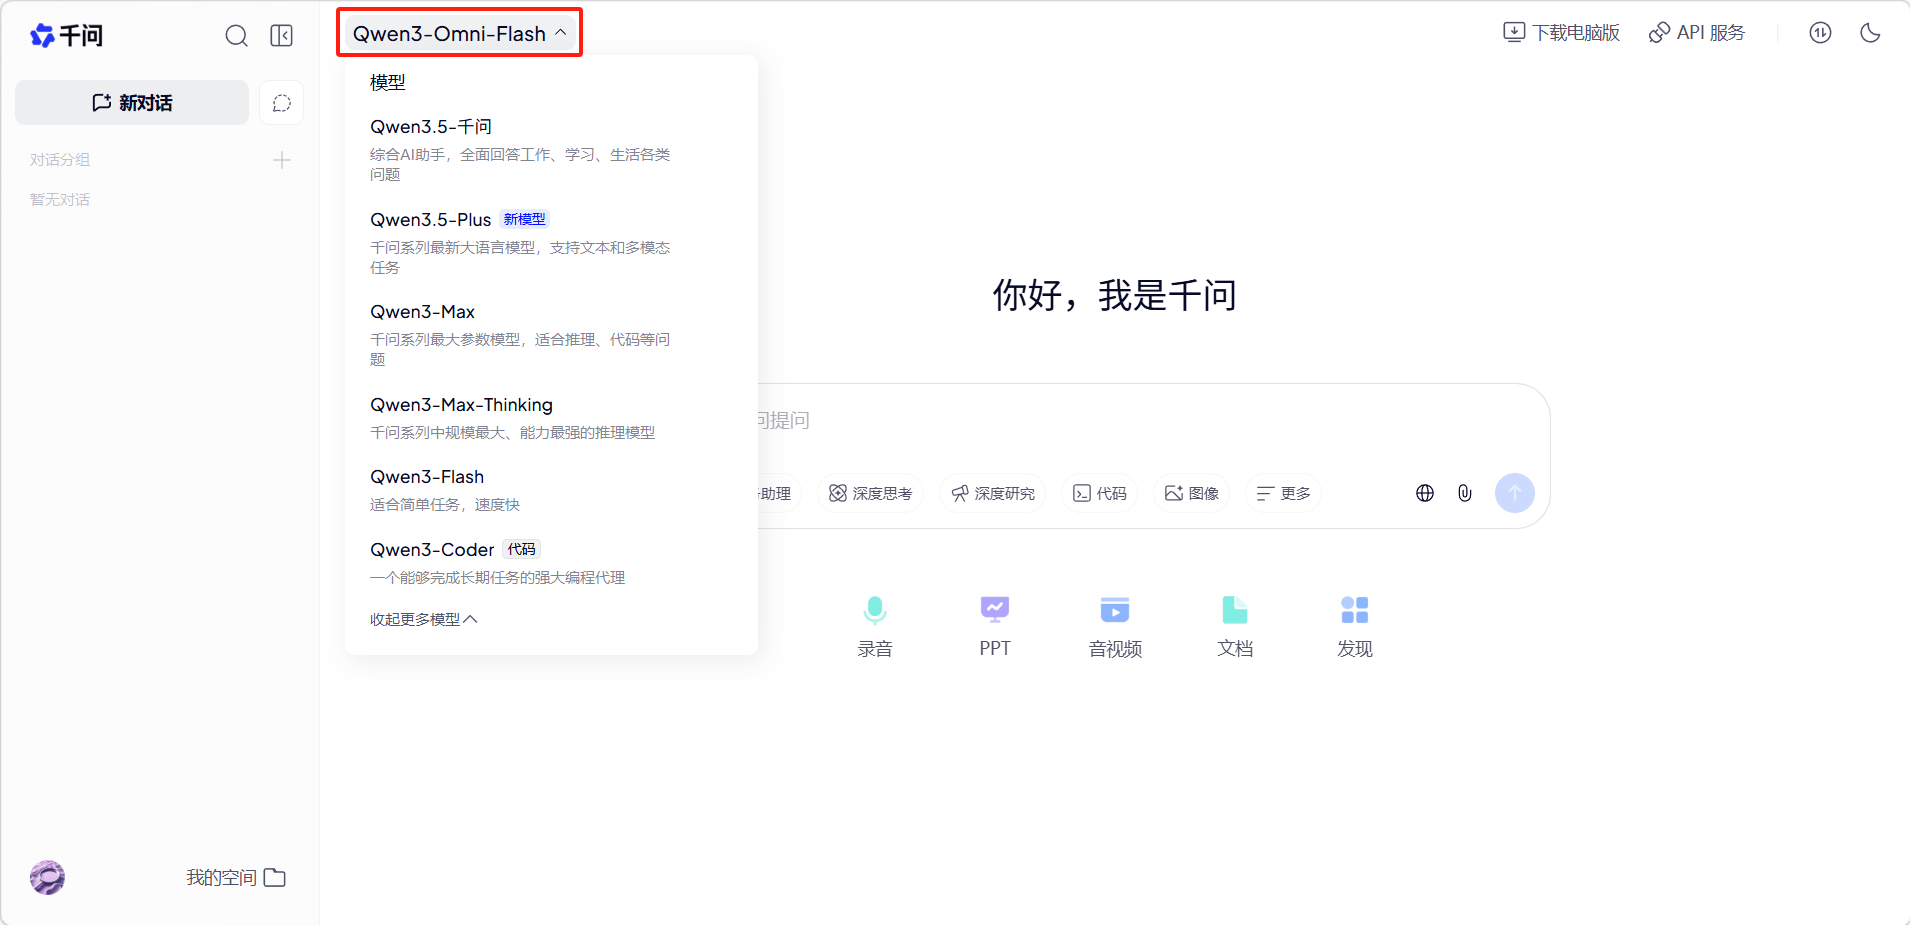Toggle 深度思考 deep thinking mode

point(871,493)
